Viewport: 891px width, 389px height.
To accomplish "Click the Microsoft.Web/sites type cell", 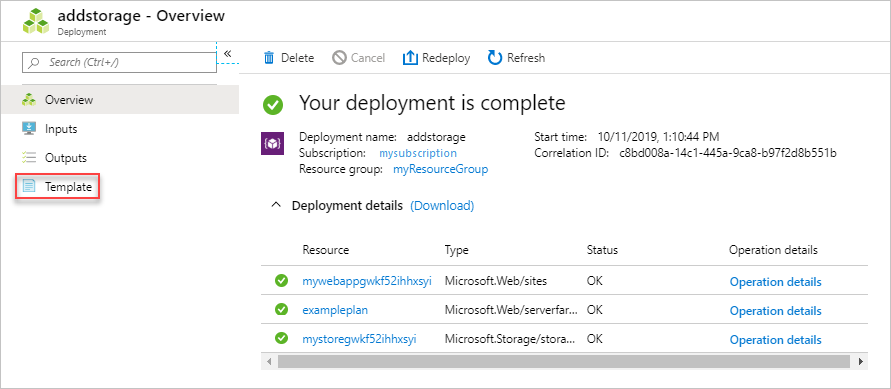I will (497, 281).
